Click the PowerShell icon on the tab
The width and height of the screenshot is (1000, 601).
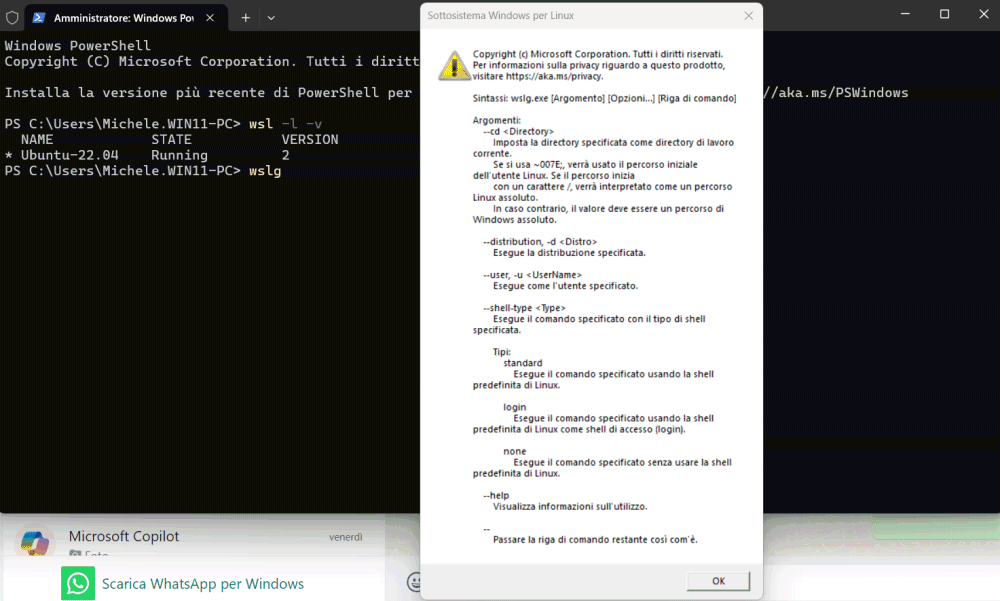pos(39,18)
